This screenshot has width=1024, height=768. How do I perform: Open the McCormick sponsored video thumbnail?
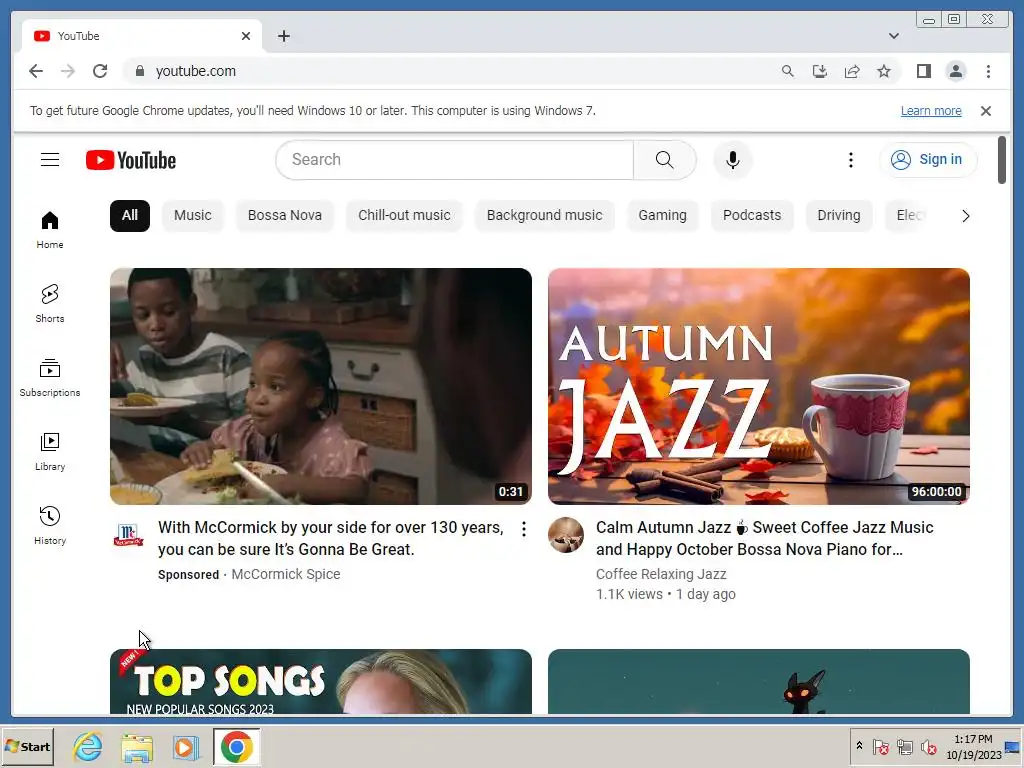[321, 386]
